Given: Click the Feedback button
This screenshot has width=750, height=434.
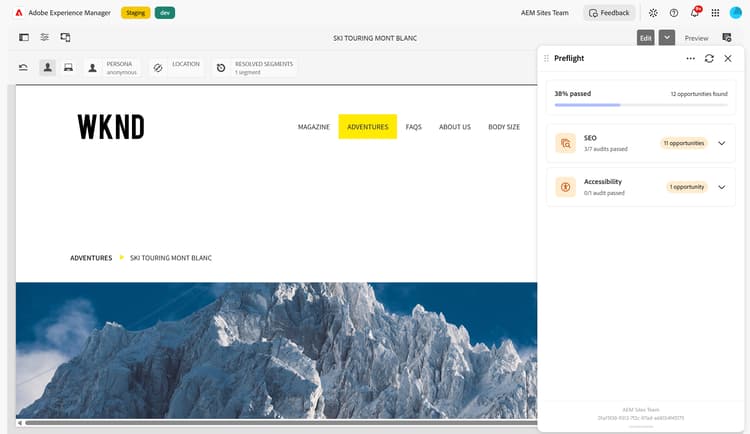Looking at the screenshot, I should click(609, 13).
